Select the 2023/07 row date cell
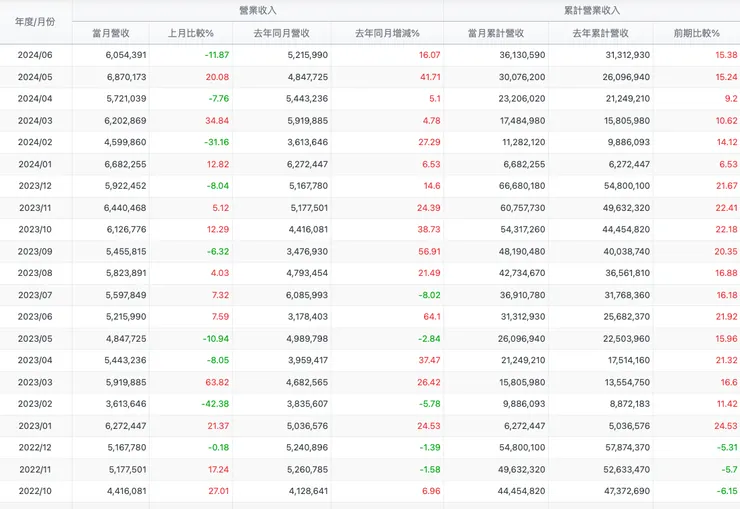740x509 pixels. click(x=35, y=295)
